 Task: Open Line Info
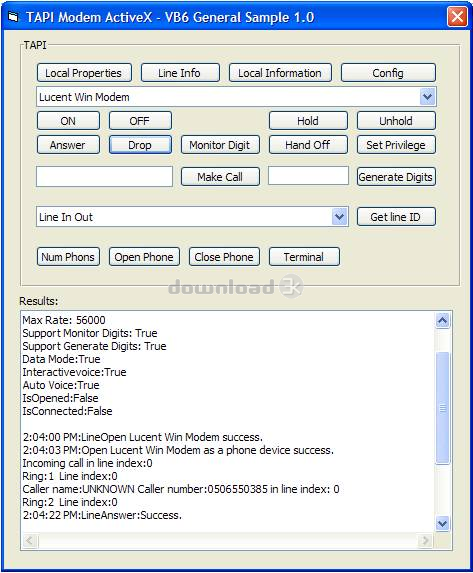point(180,73)
